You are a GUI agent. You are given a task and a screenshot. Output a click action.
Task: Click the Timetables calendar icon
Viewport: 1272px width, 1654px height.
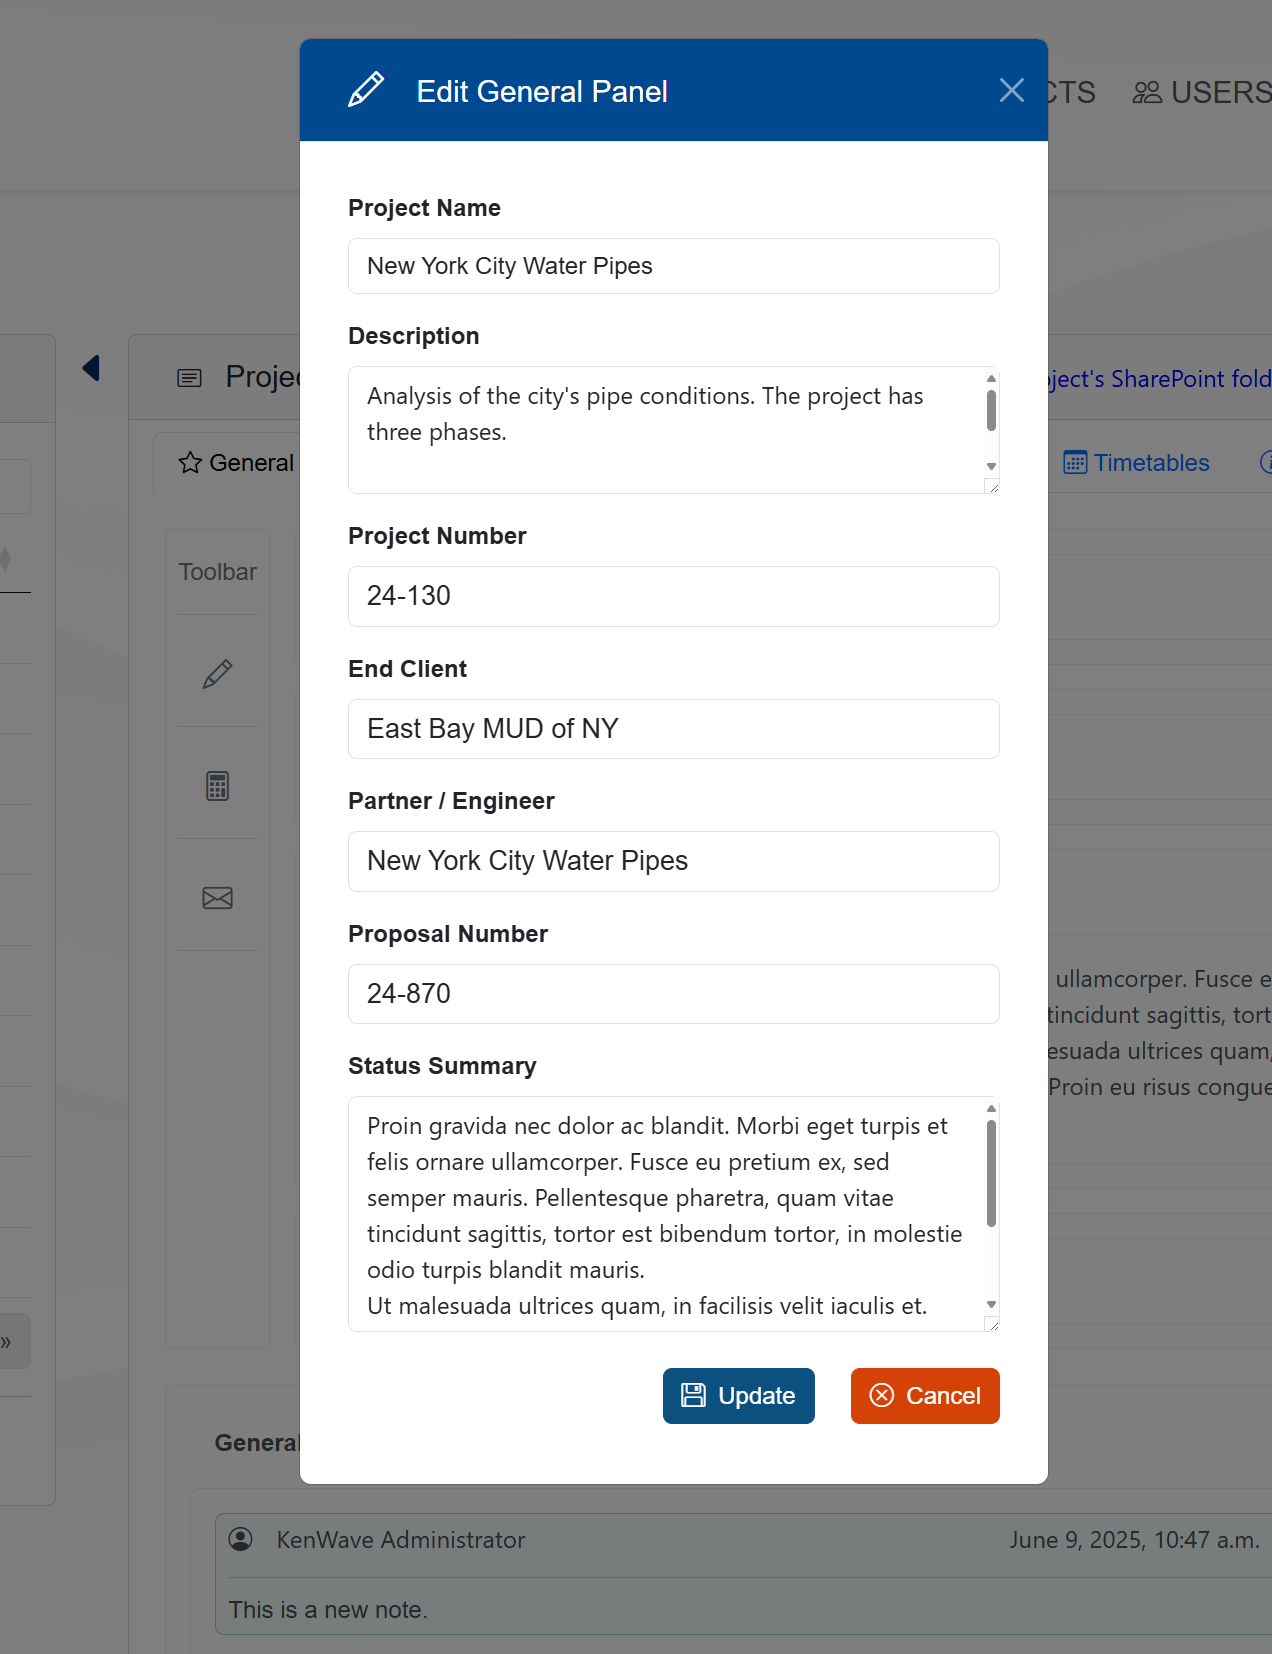click(x=1075, y=463)
